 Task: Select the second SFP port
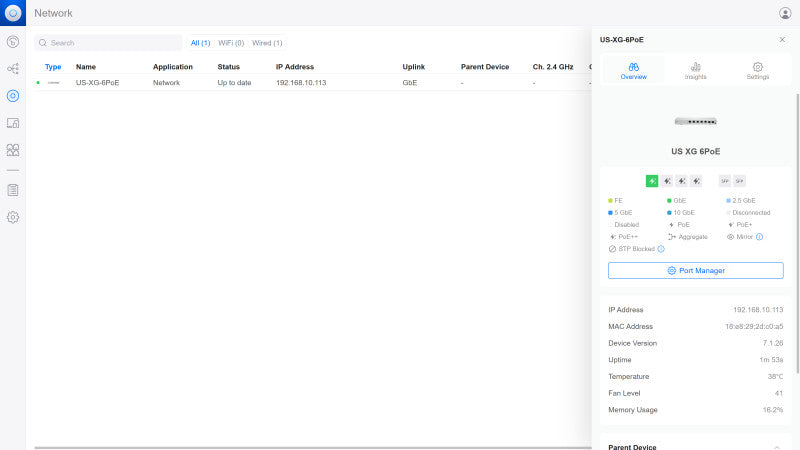739,181
